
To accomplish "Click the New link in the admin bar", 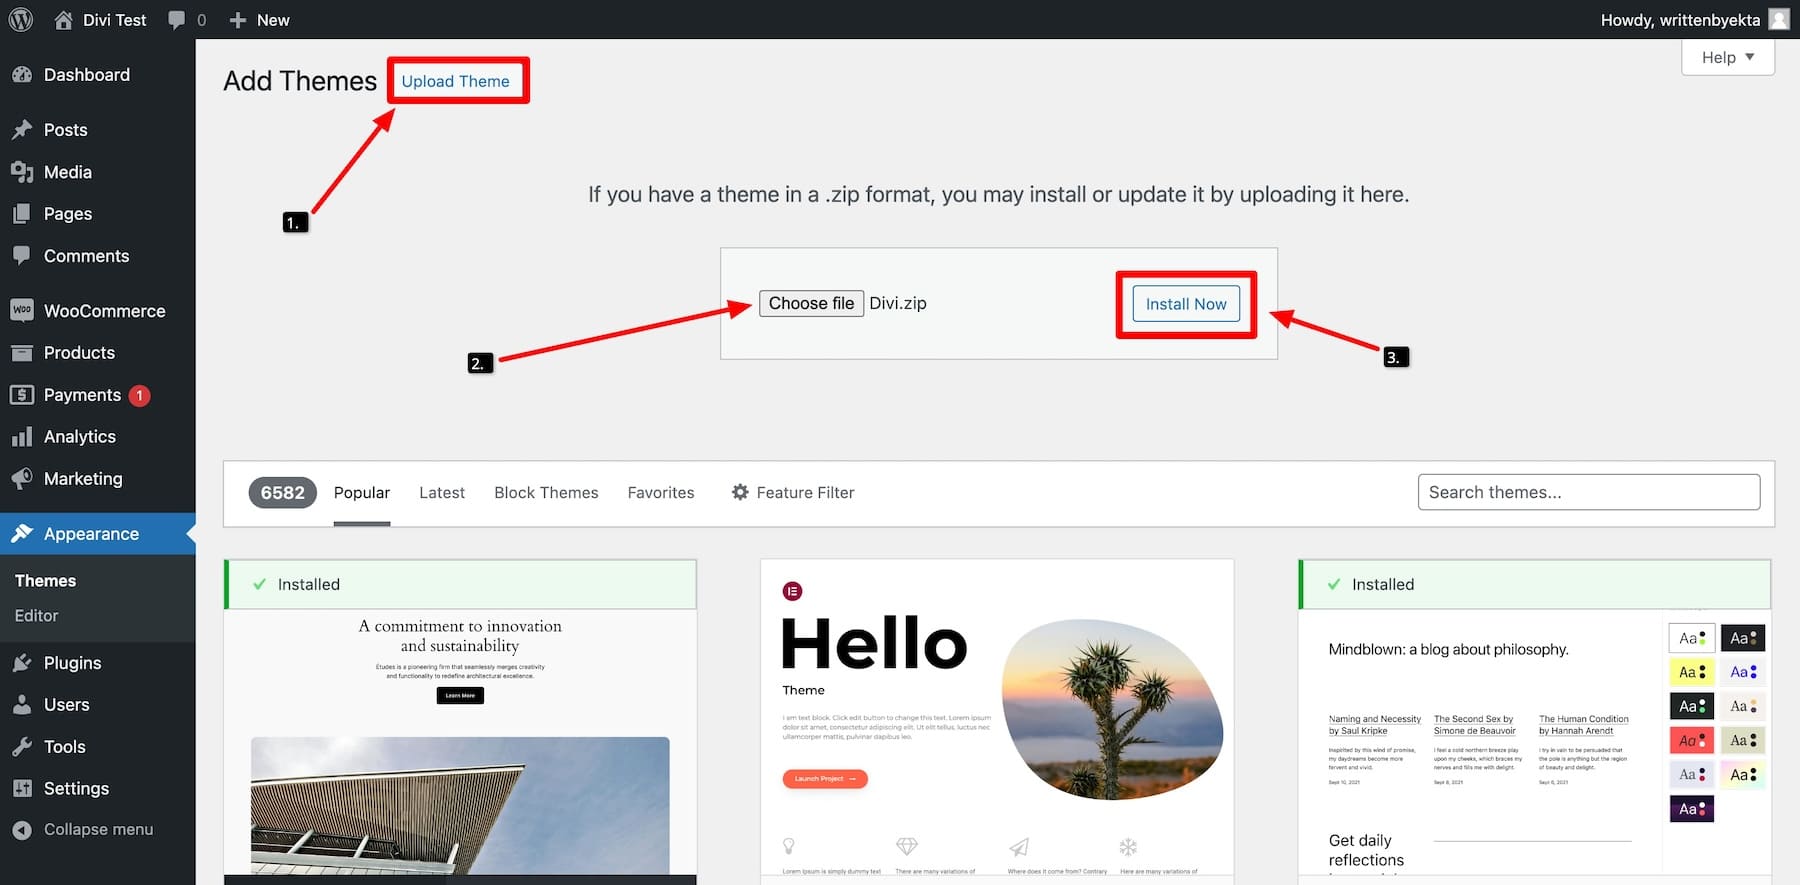I will pyautogui.click(x=273, y=20).
